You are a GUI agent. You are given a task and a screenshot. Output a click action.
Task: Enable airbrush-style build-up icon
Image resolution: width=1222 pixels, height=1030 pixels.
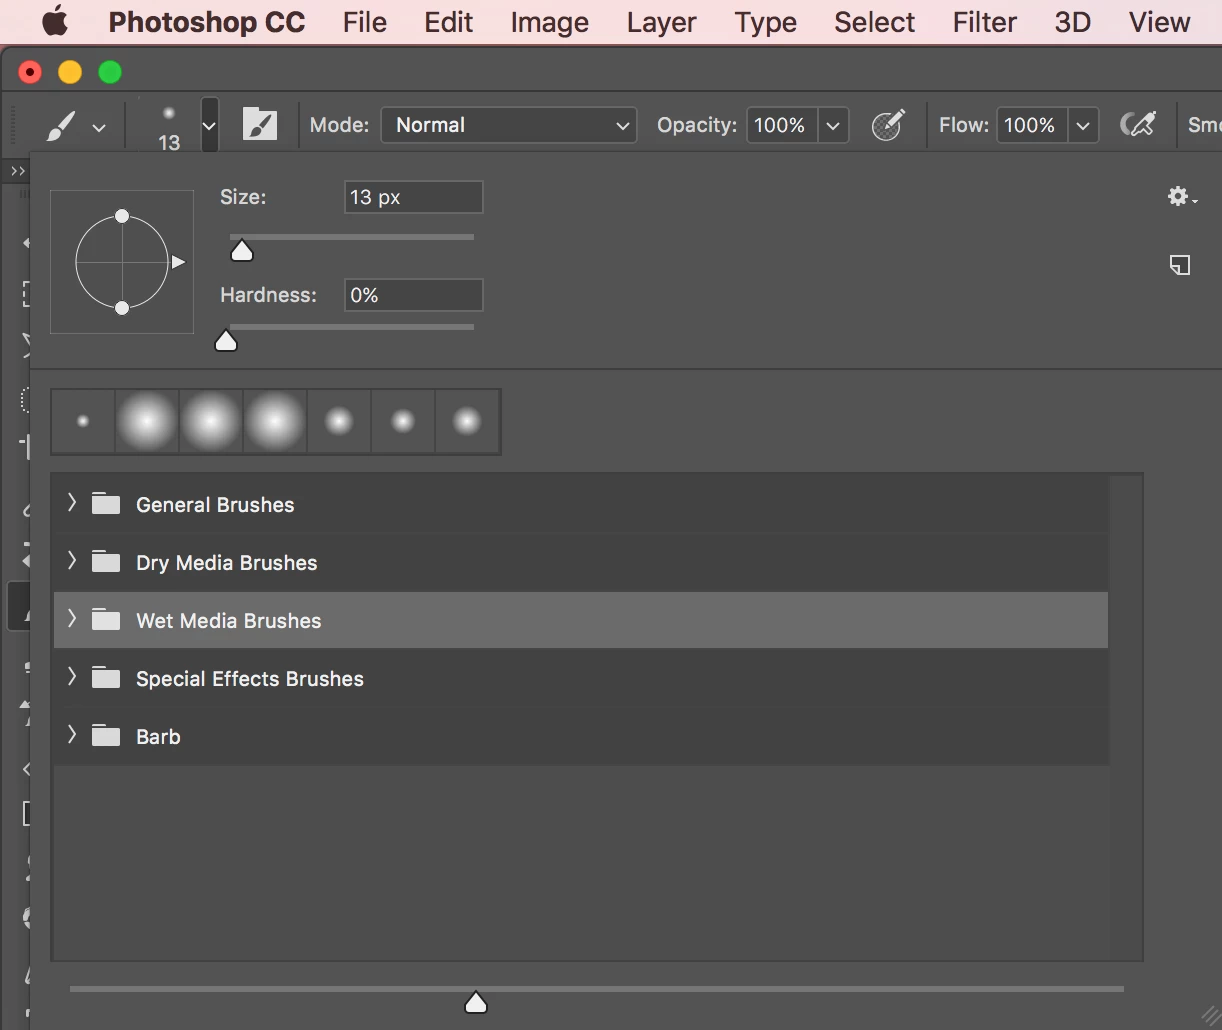pyautogui.click(x=1138, y=125)
